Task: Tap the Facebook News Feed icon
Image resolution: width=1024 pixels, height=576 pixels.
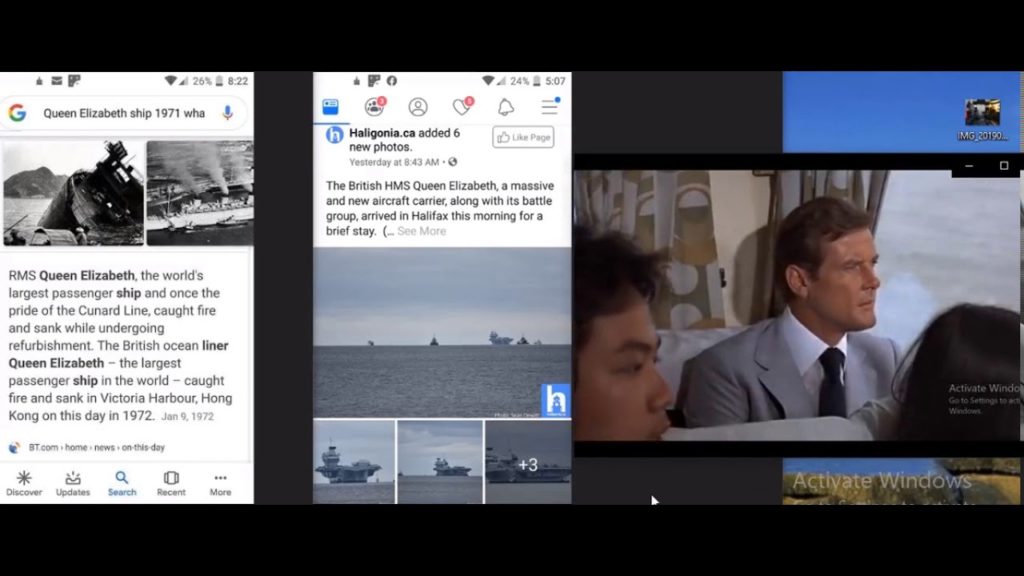Action: [330, 107]
